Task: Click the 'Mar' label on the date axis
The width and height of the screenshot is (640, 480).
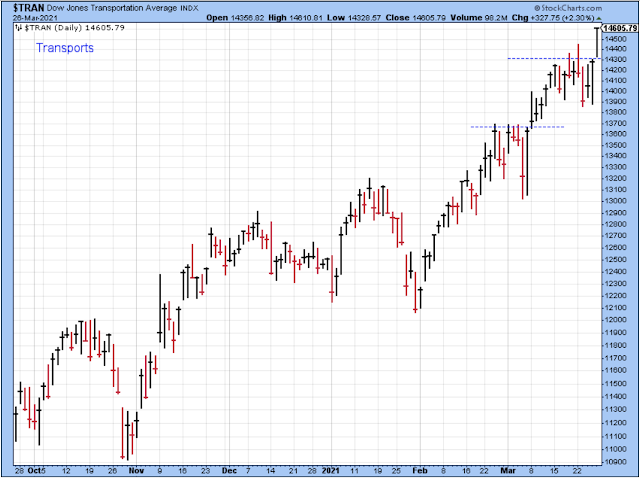Action: click(508, 471)
